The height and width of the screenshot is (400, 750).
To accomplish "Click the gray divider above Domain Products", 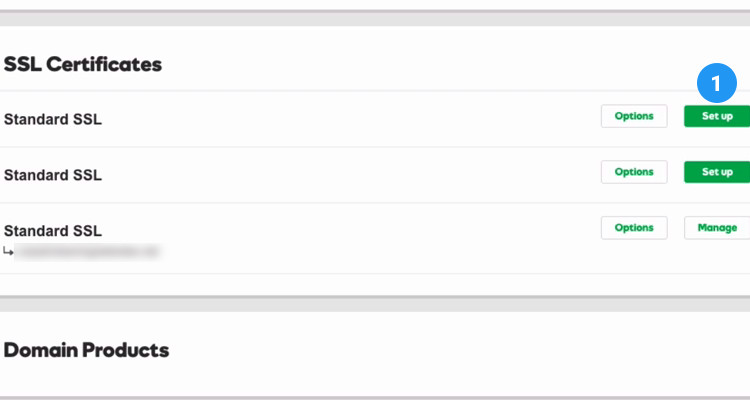I will pos(375,303).
